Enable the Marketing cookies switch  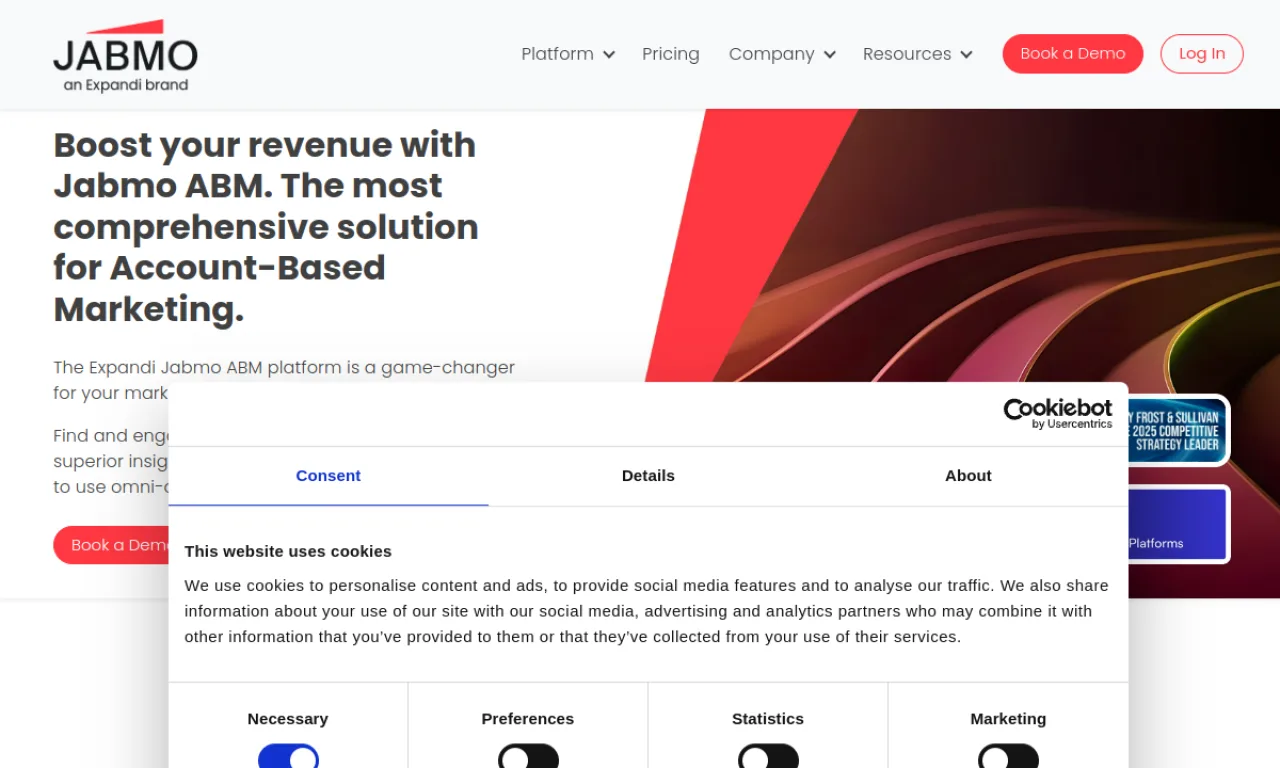pos(1008,757)
